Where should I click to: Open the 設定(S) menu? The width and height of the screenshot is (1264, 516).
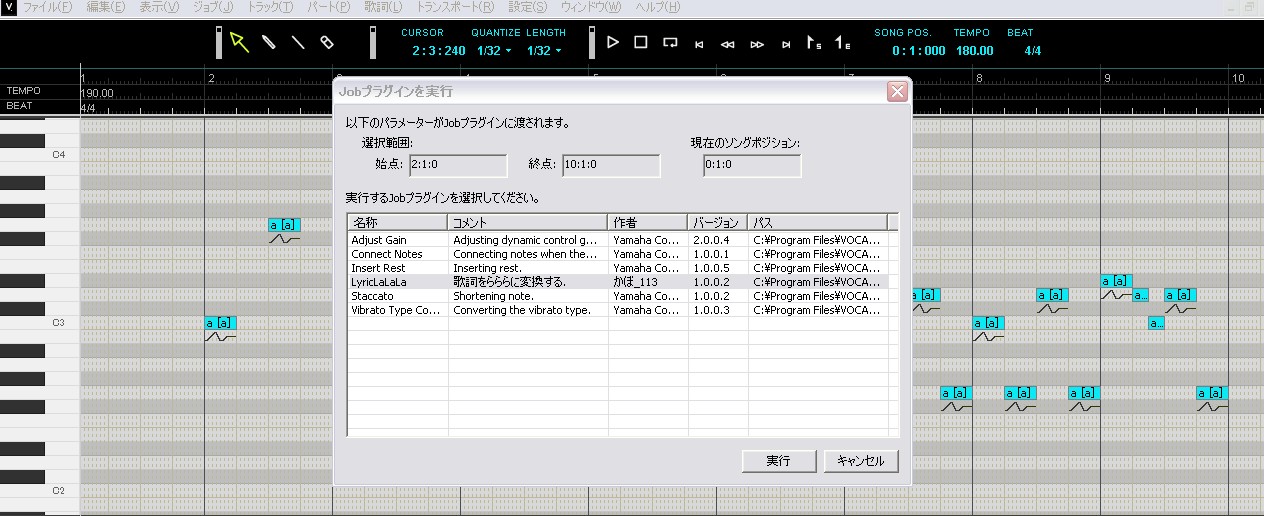point(527,7)
